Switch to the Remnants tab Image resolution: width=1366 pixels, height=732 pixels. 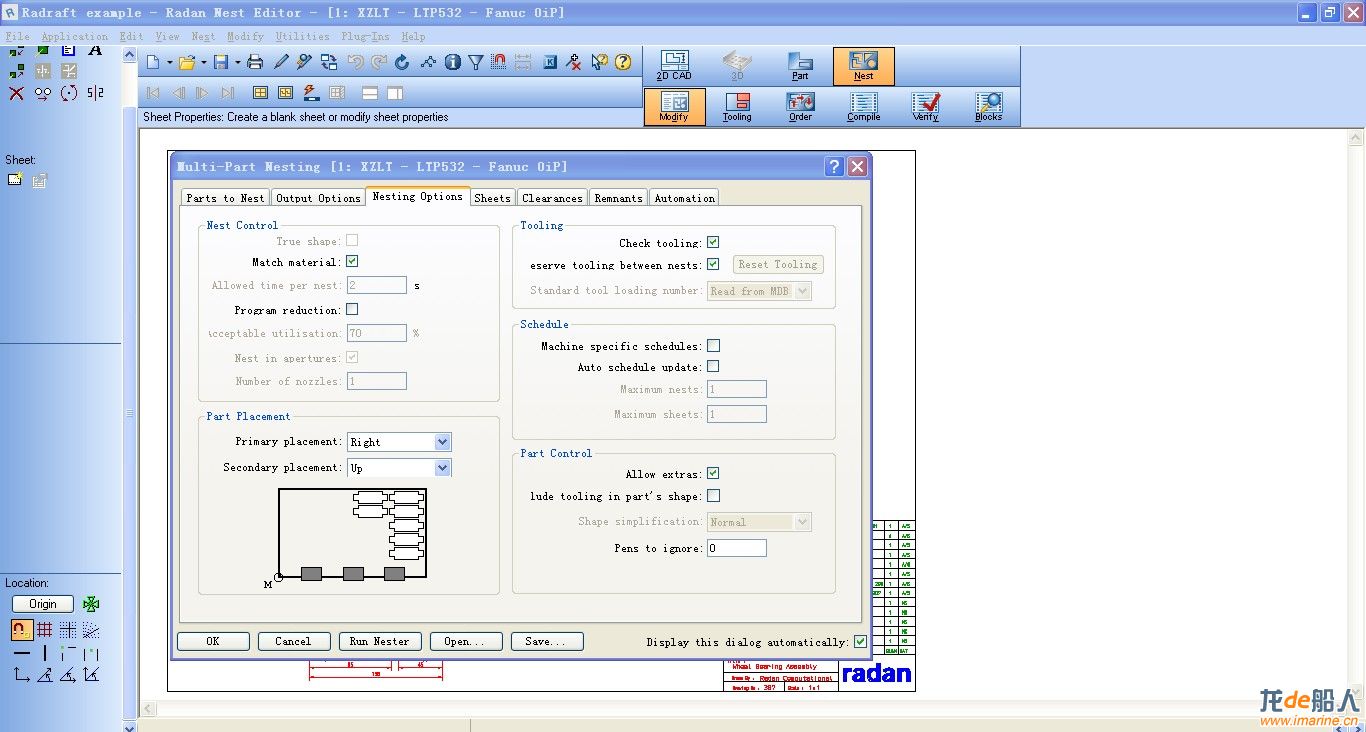[618, 198]
